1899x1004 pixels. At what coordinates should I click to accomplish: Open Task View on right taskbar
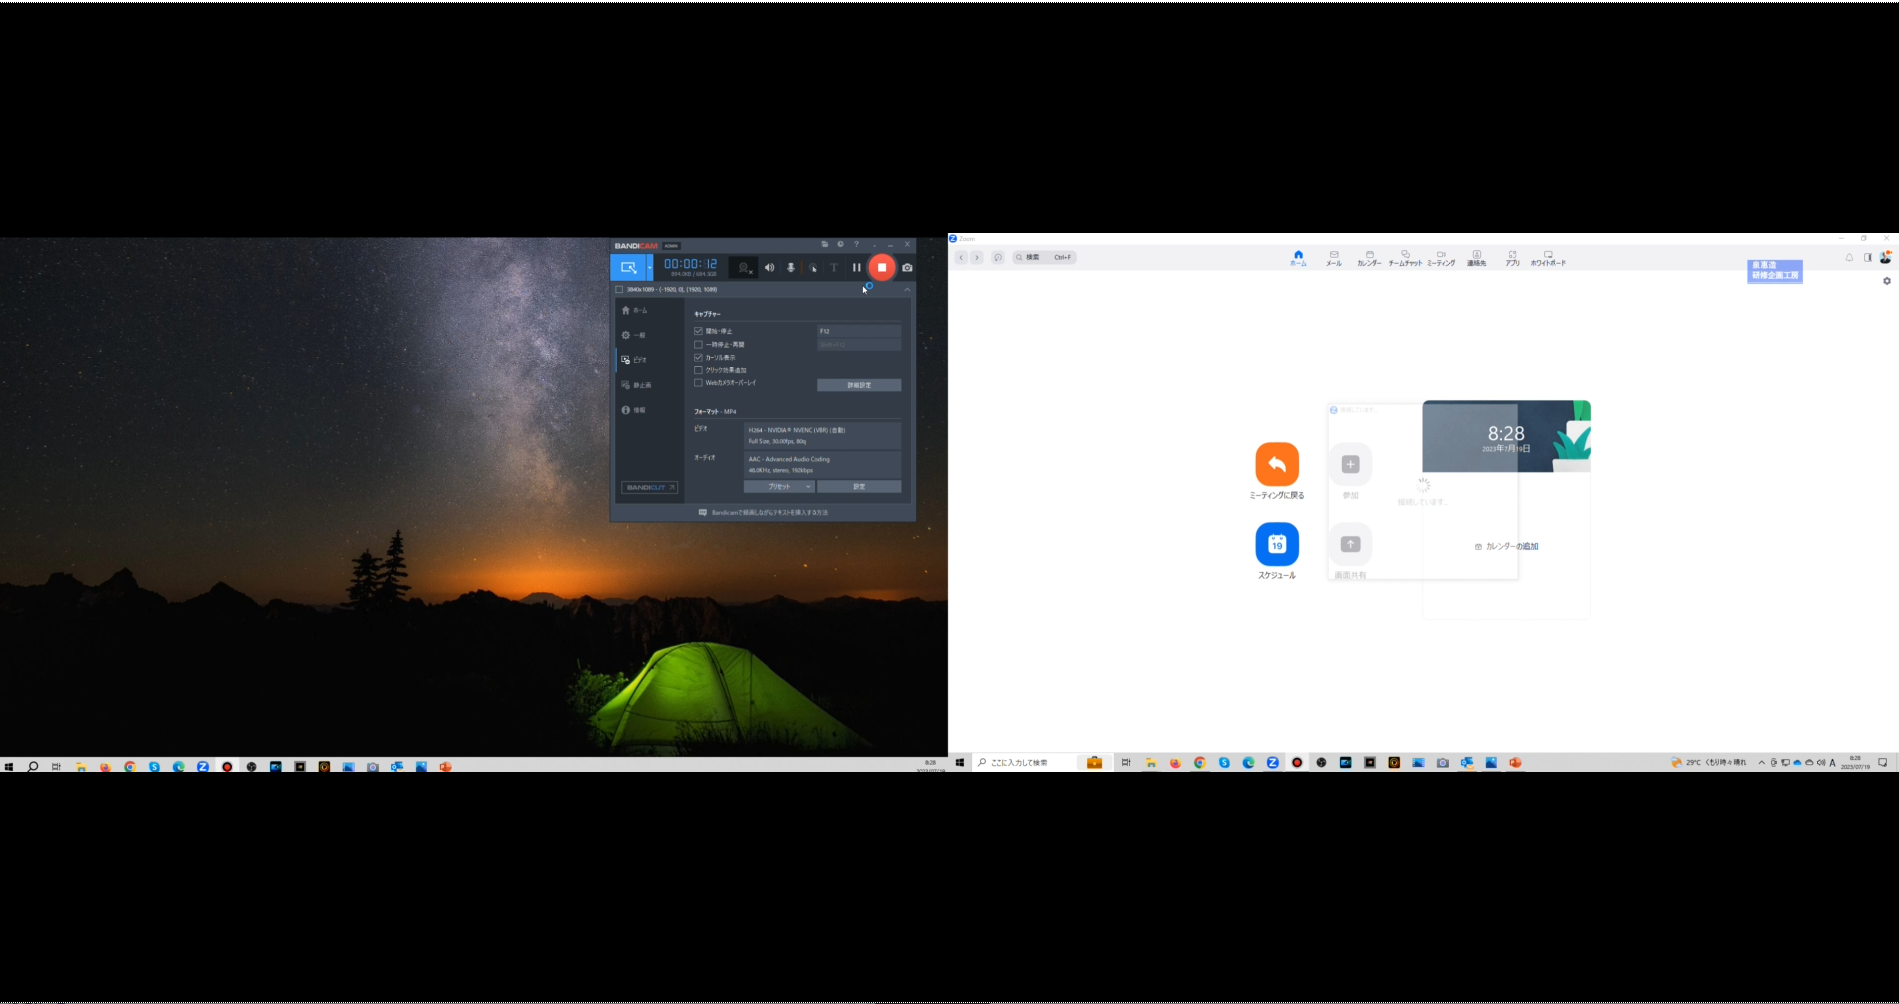click(1126, 762)
